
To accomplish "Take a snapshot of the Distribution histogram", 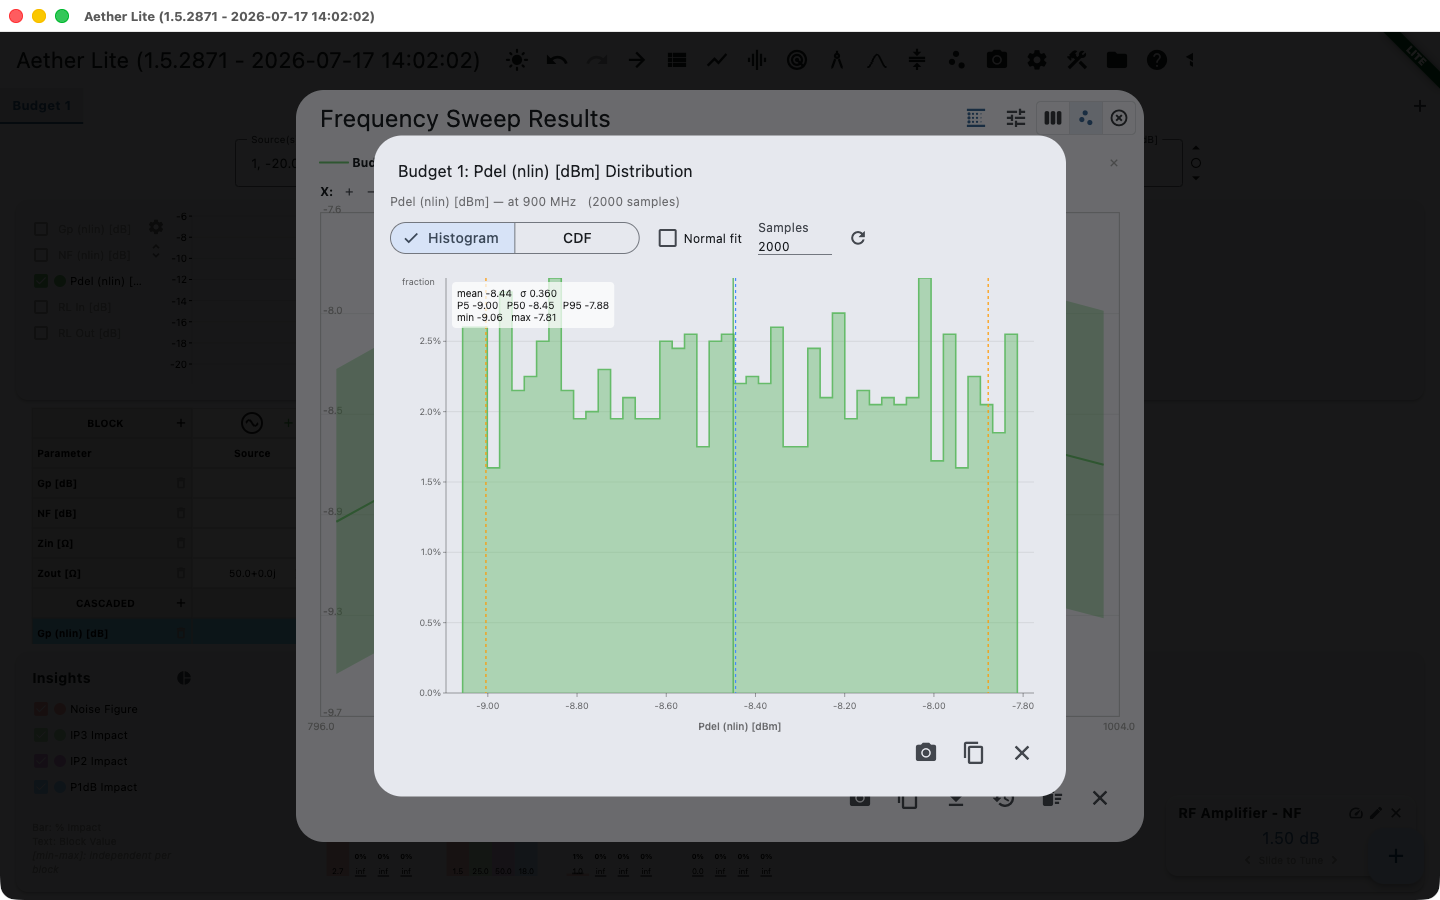I will (x=926, y=752).
